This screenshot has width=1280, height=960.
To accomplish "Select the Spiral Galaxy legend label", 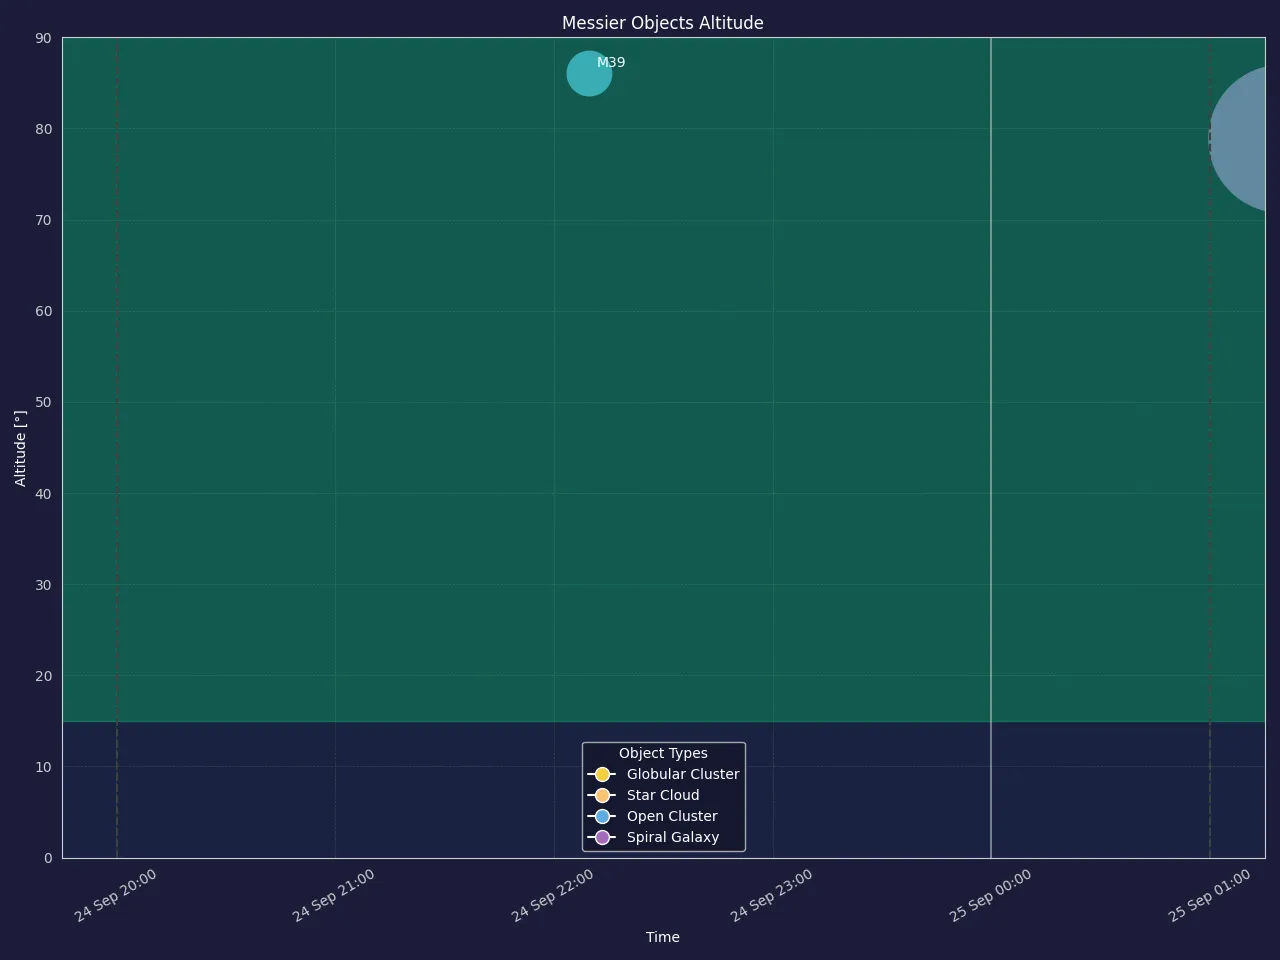I will (673, 837).
